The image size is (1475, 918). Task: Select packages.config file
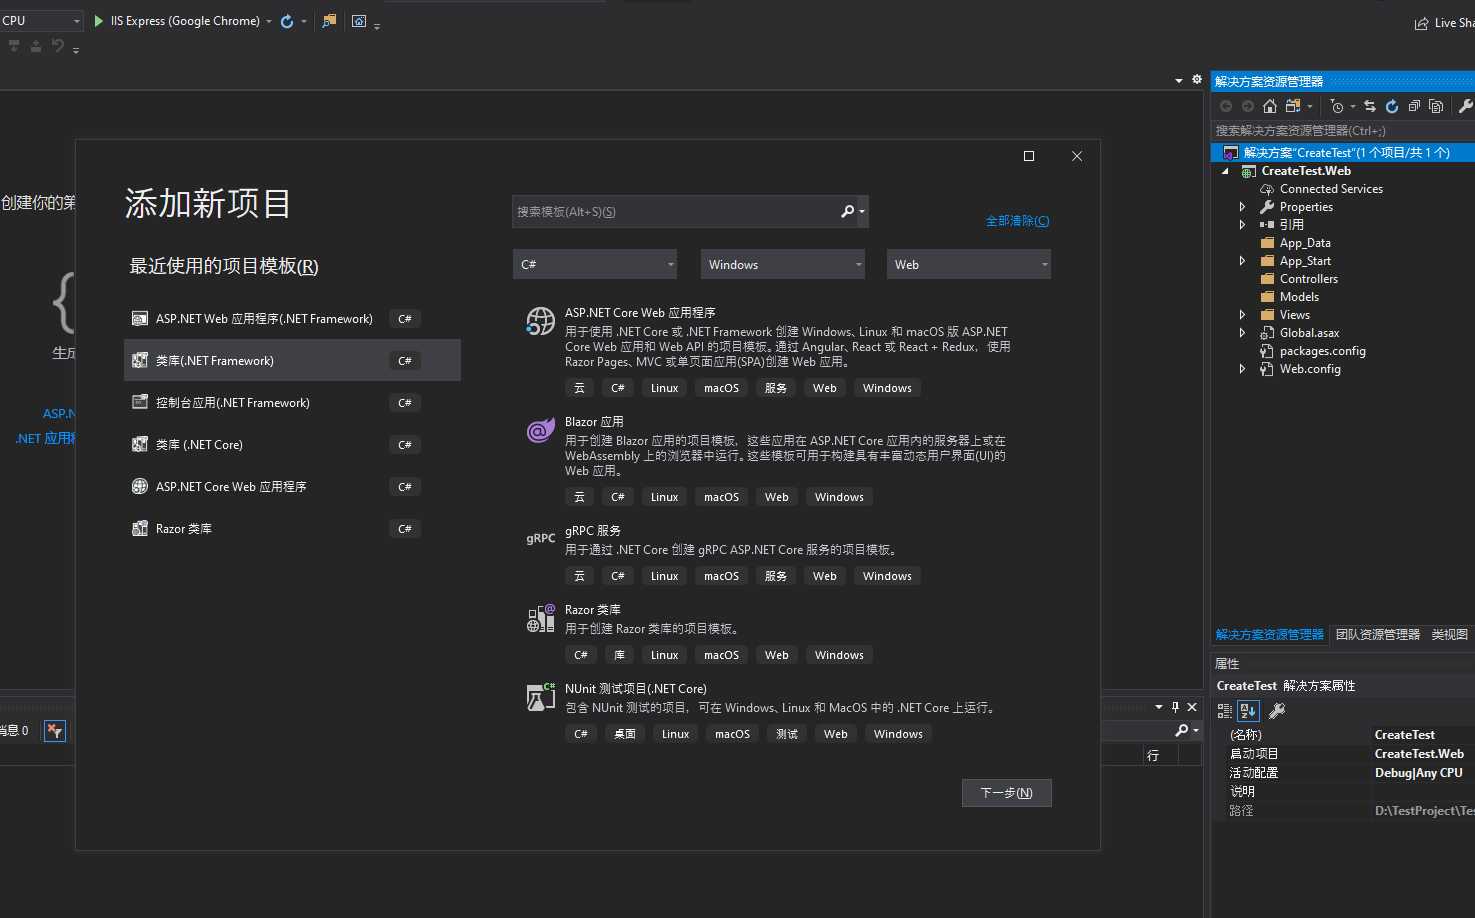click(1322, 351)
